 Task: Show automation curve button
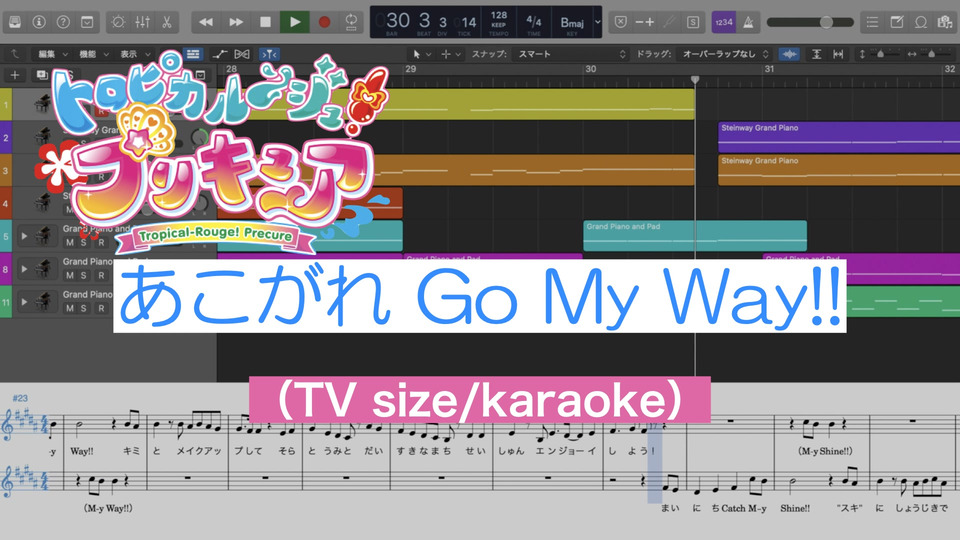pos(219,54)
